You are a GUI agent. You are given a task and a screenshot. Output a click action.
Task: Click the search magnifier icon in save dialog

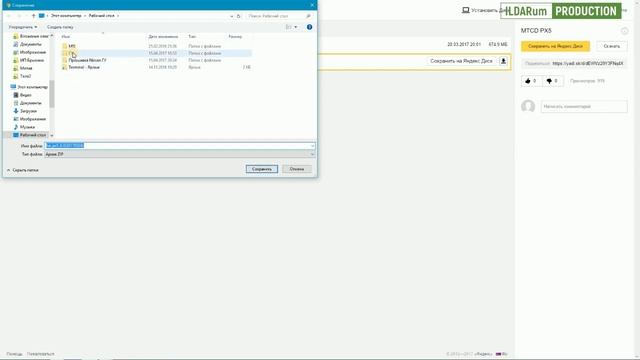pyautogui.click(x=308, y=16)
